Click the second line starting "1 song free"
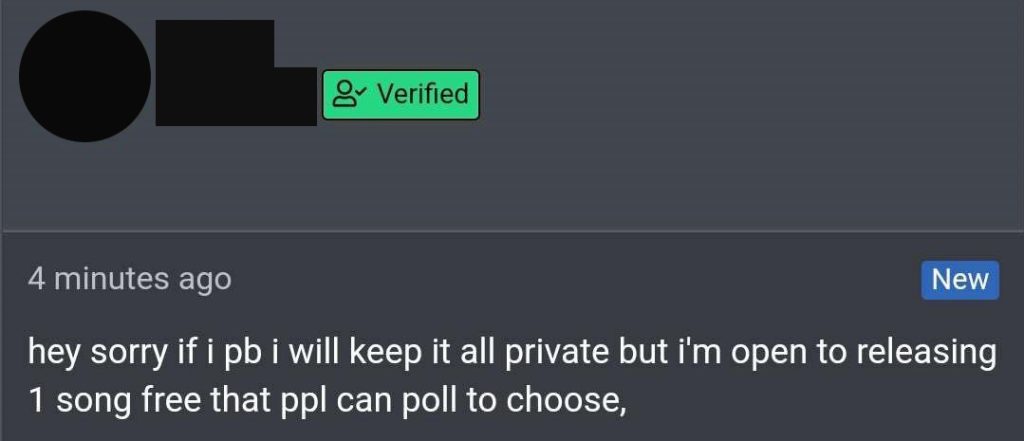The width and height of the screenshot is (1024, 441). 327,401
